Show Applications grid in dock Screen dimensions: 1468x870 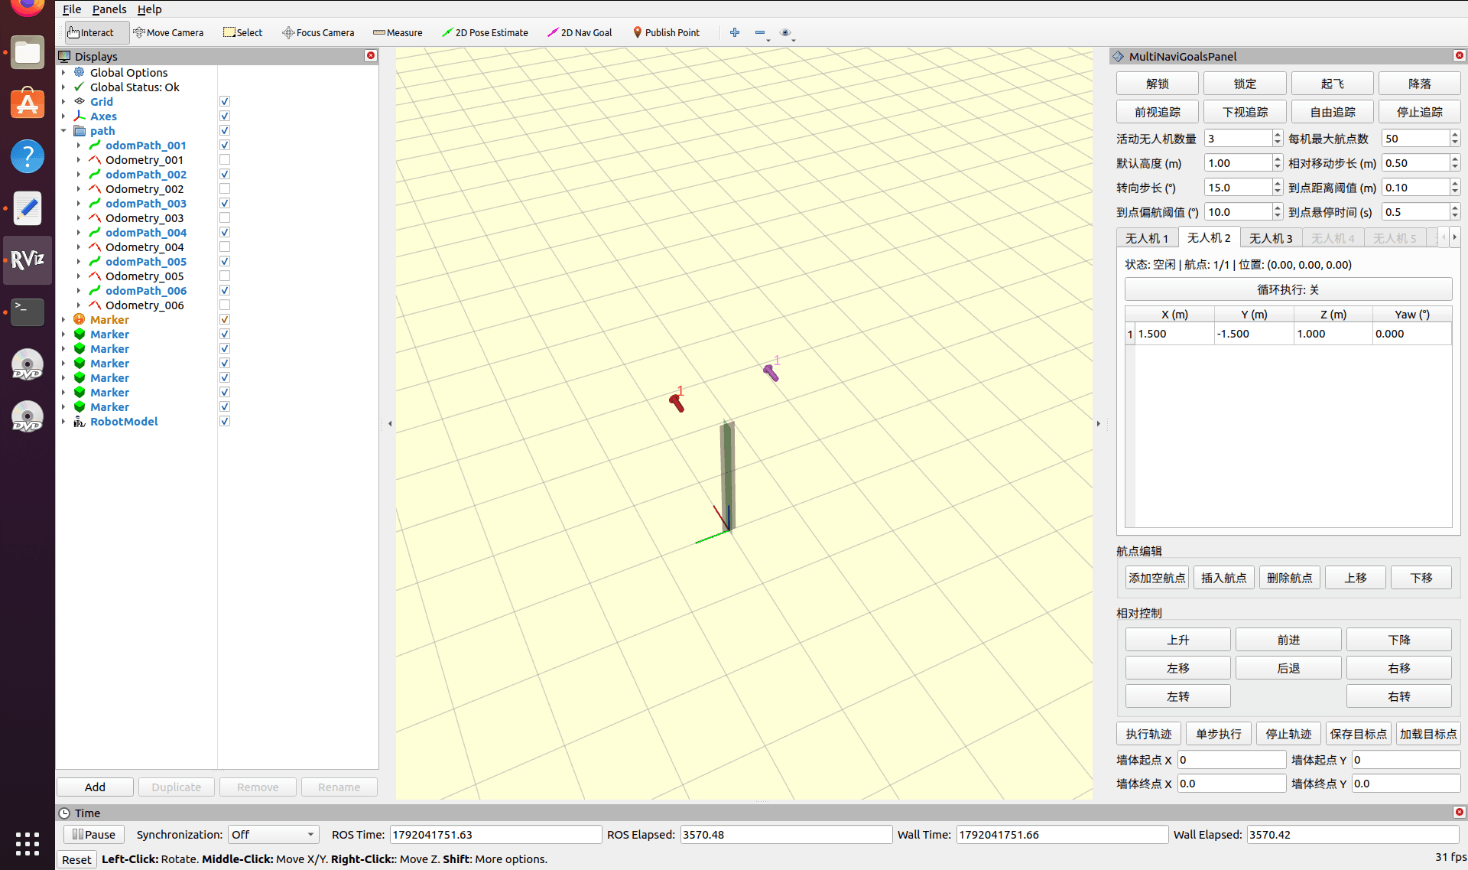[27, 843]
